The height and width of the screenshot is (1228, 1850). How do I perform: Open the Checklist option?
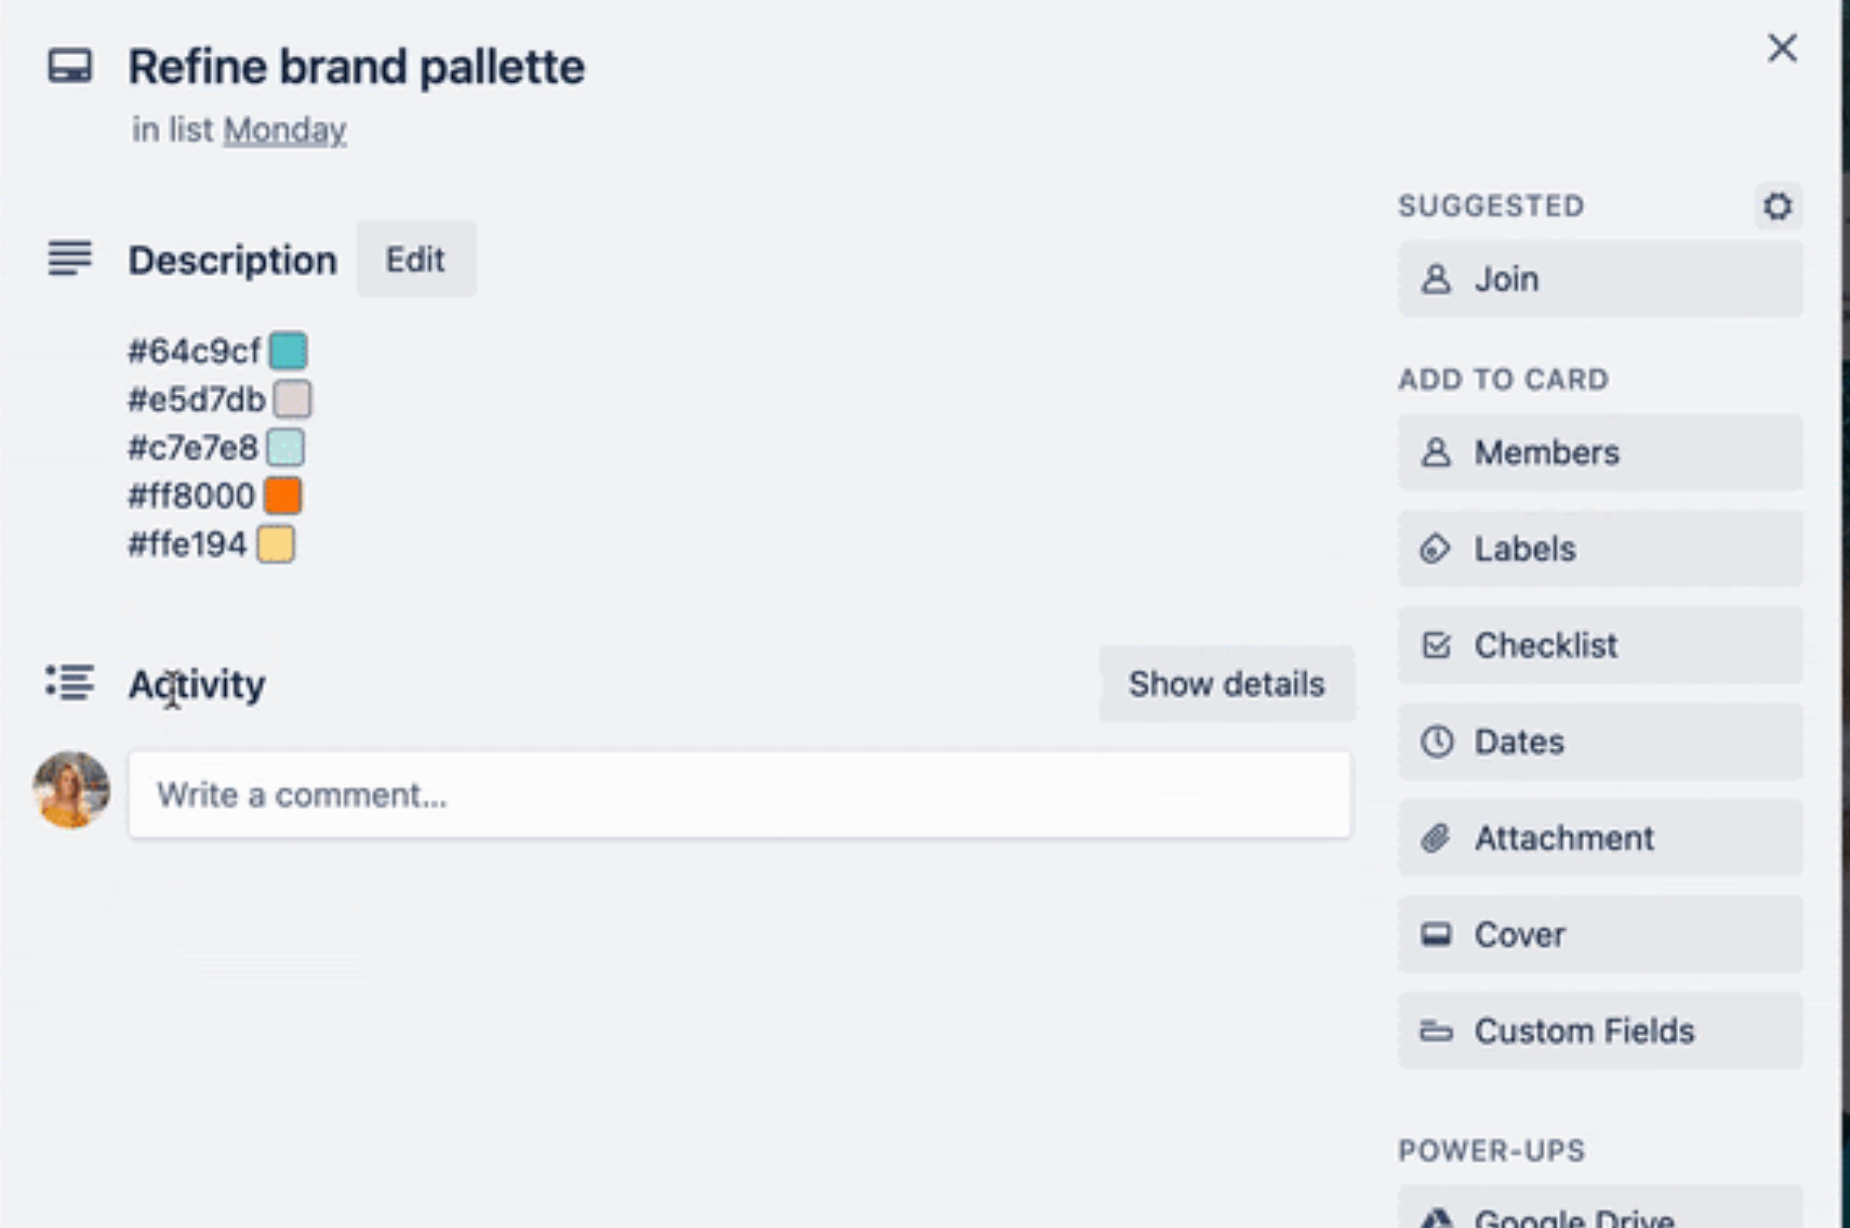tap(1600, 645)
